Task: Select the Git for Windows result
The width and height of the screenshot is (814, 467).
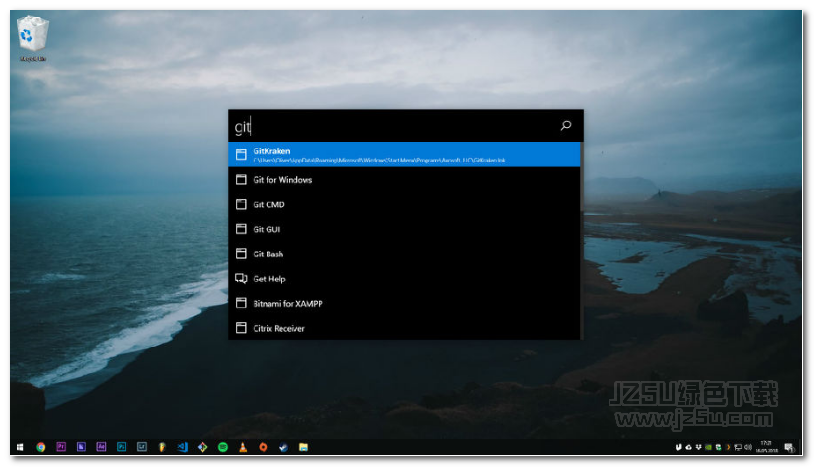Action: tap(404, 180)
